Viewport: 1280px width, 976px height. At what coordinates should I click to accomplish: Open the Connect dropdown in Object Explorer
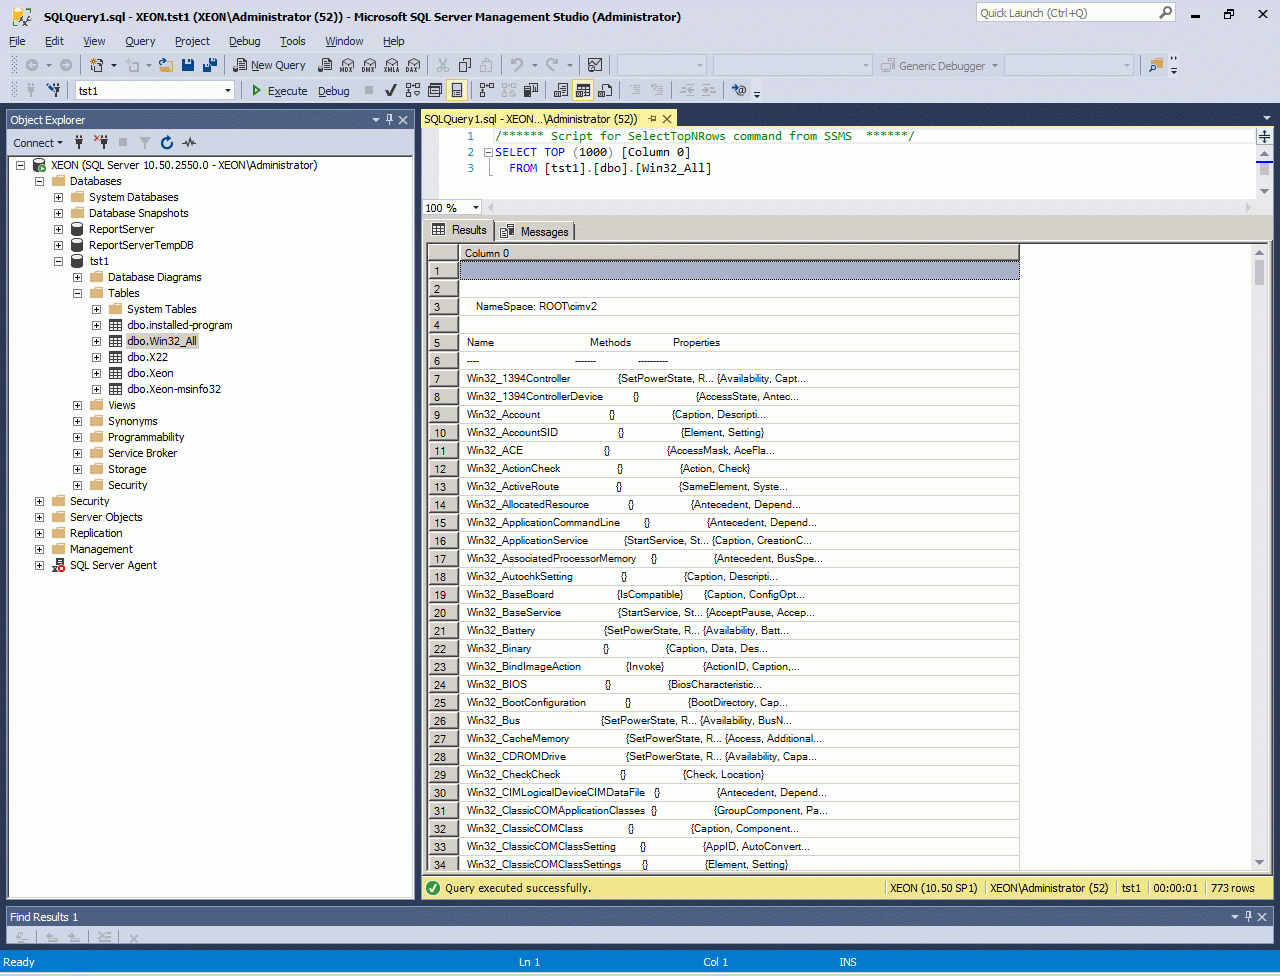click(x=37, y=143)
